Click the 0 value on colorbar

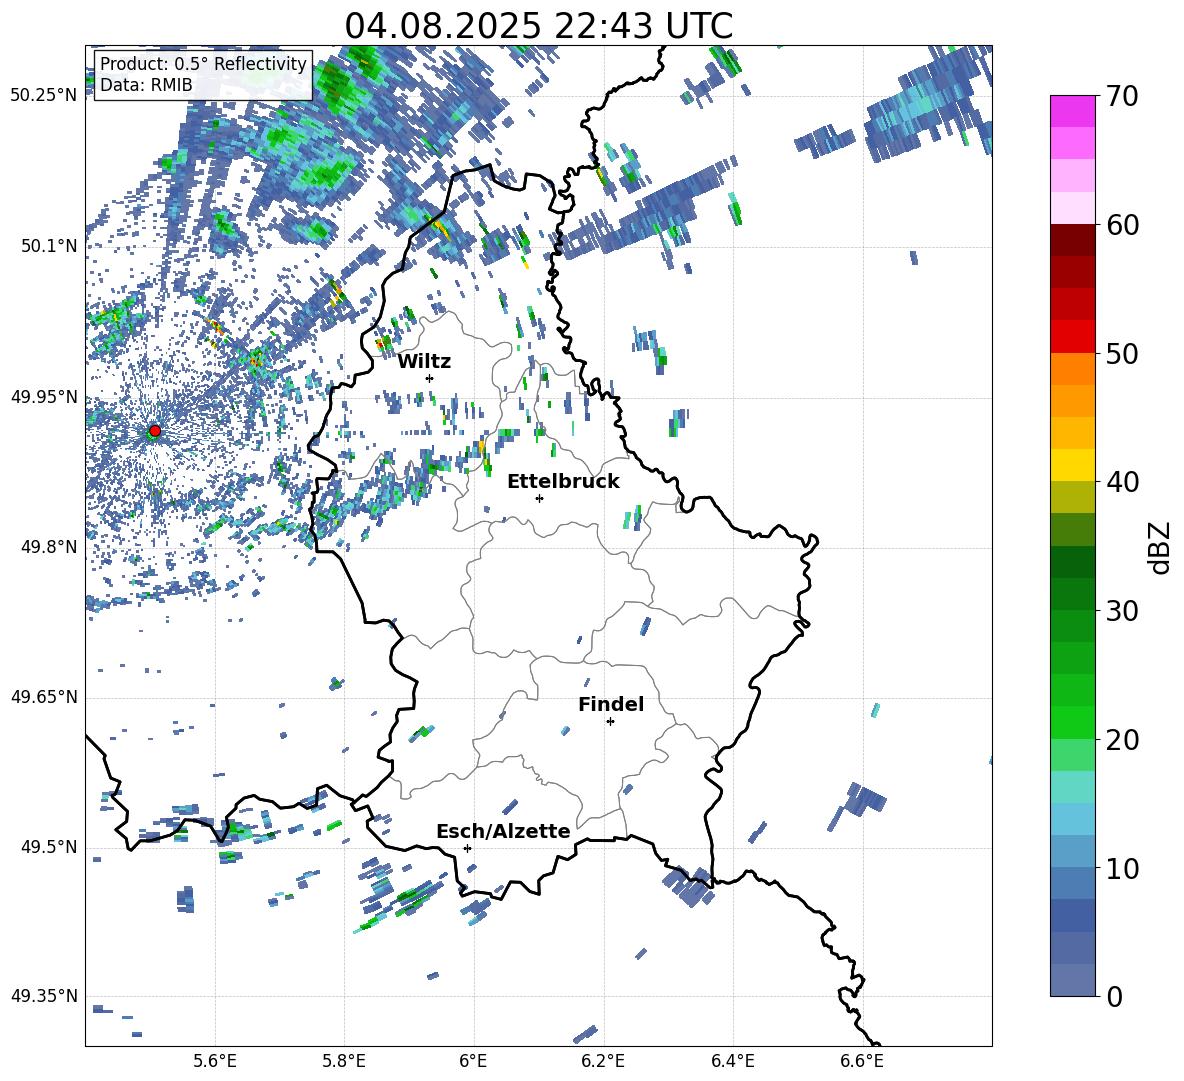(x=1114, y=996)
